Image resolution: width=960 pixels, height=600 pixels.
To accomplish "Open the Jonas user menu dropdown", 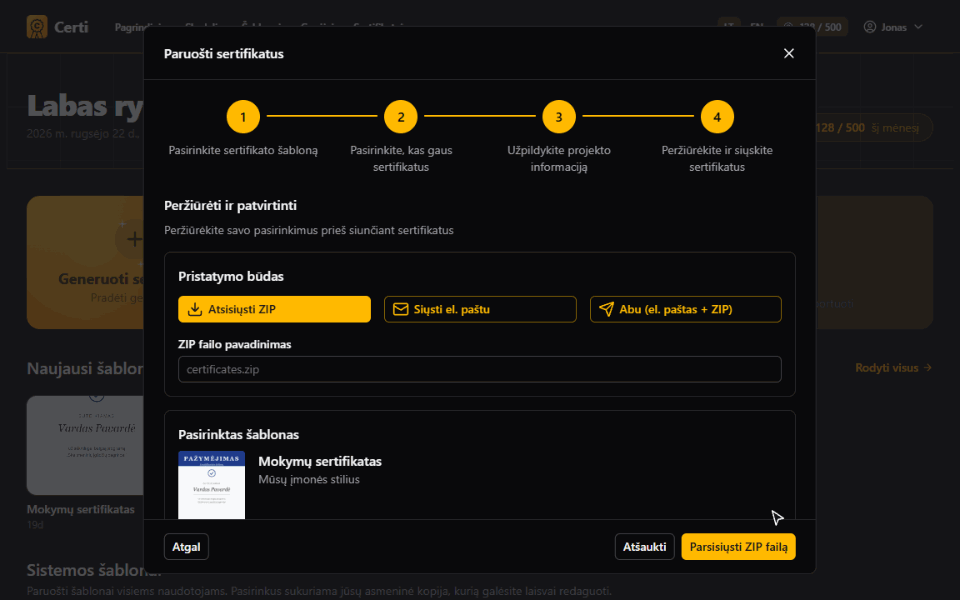I will 893,27.
